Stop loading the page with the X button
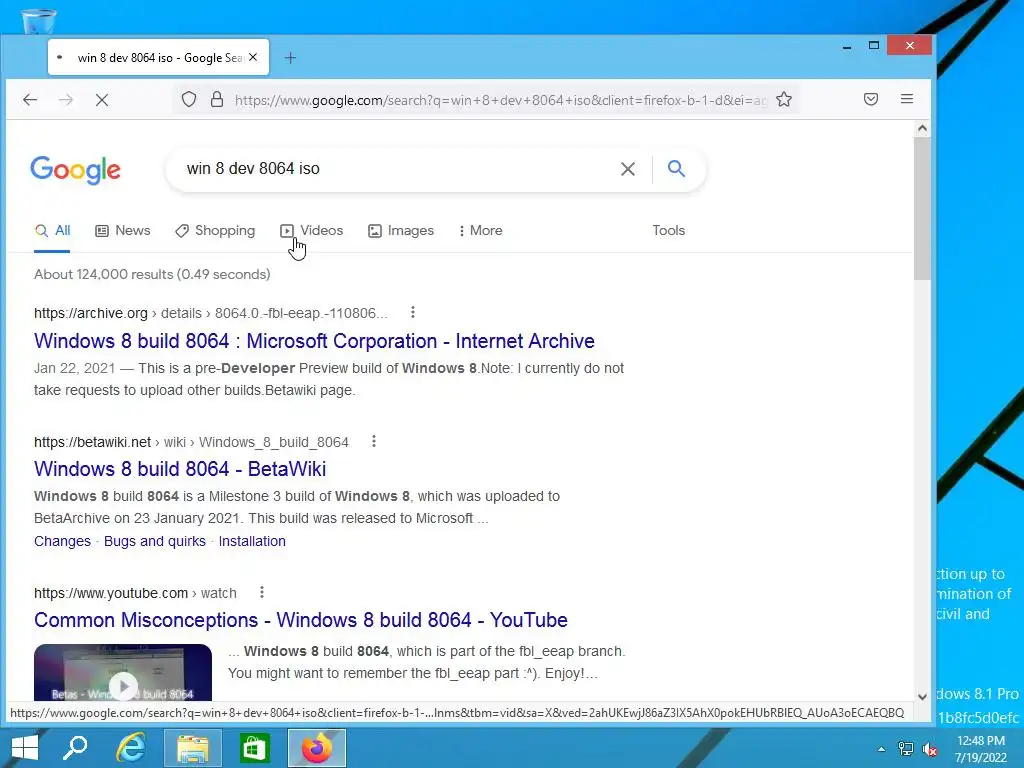The height and width of the screenshot is (768, 1024). [102, 99]
